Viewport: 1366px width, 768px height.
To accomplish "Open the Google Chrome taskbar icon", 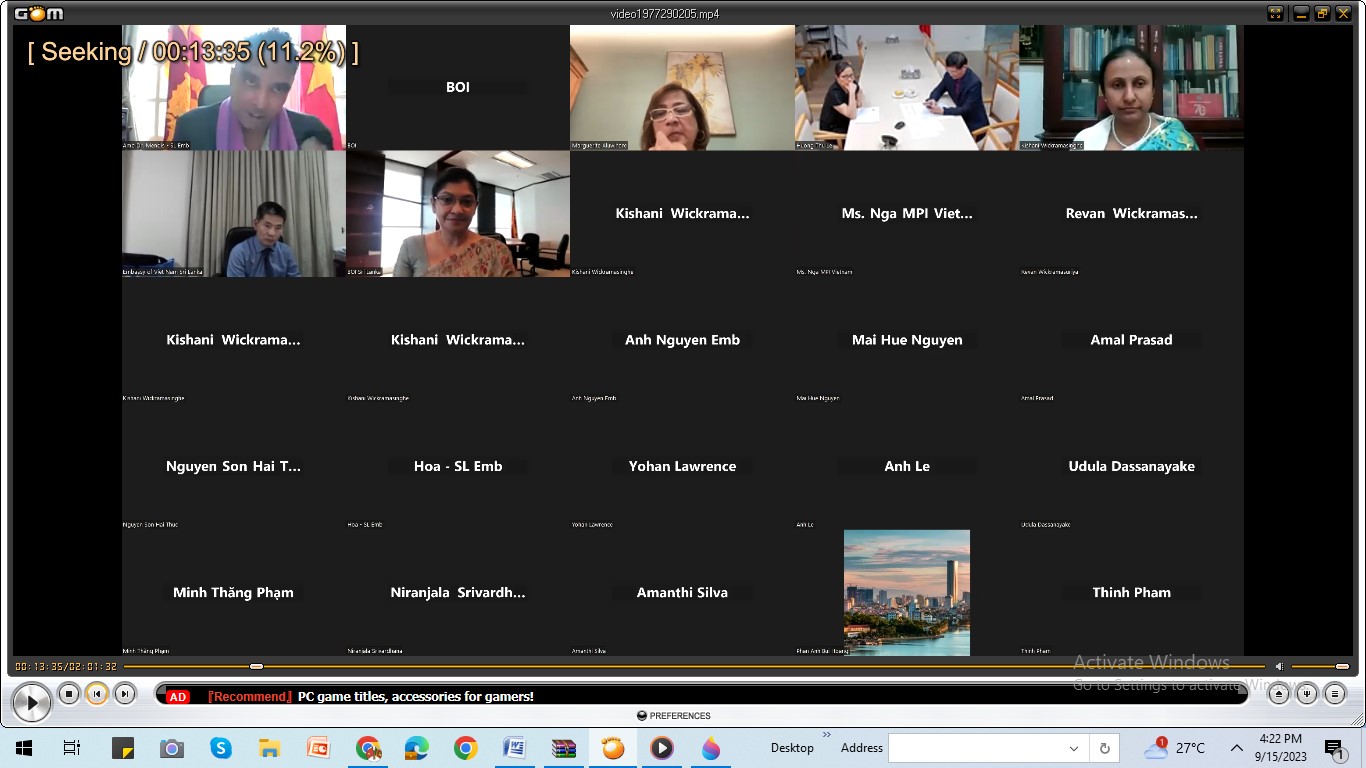I will coord(465,748).
